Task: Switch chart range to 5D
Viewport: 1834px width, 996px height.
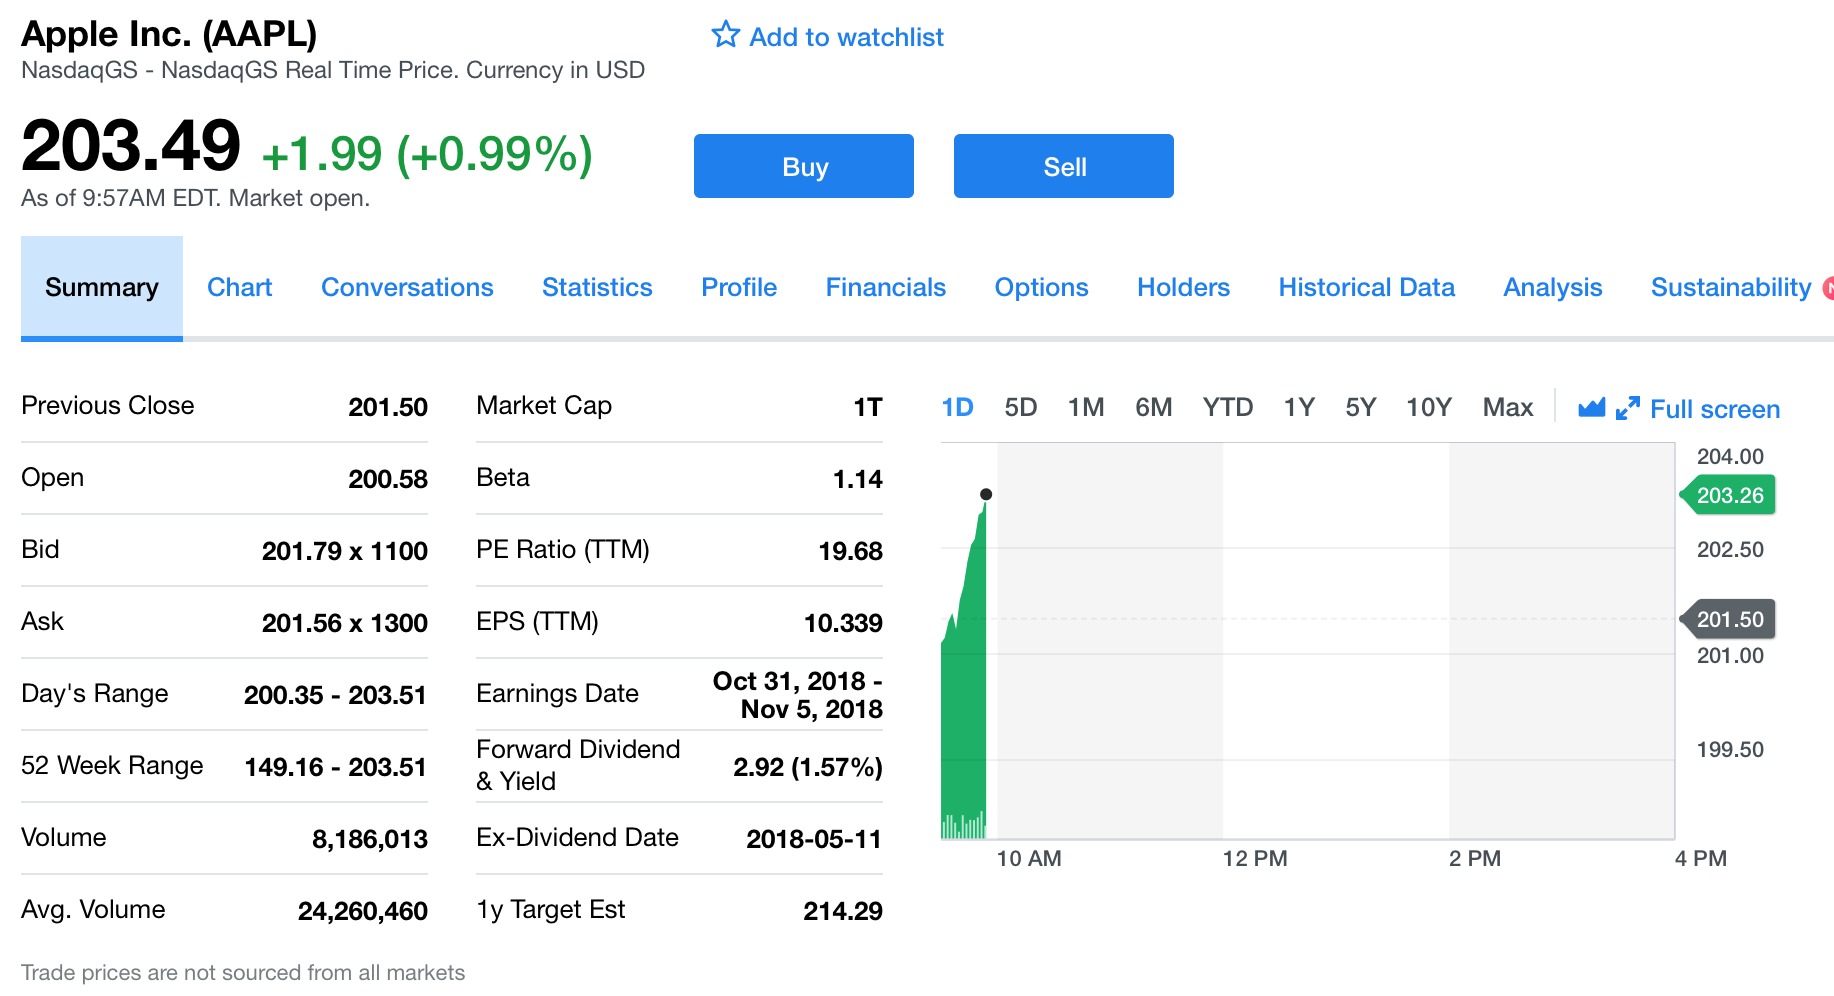Action: pos(1020,408)
